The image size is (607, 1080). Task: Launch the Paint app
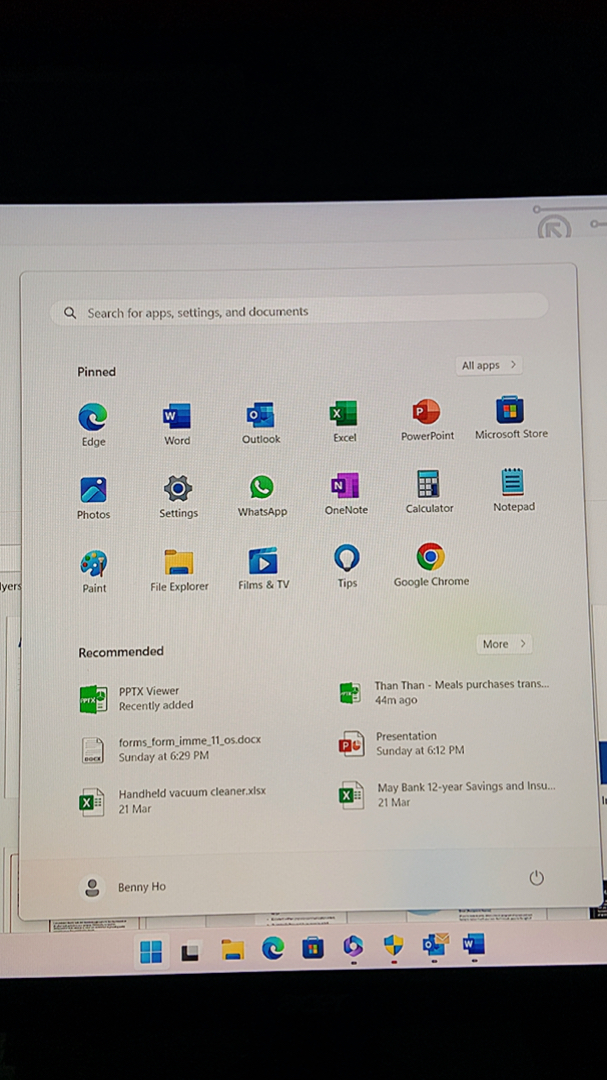[94, 571]
